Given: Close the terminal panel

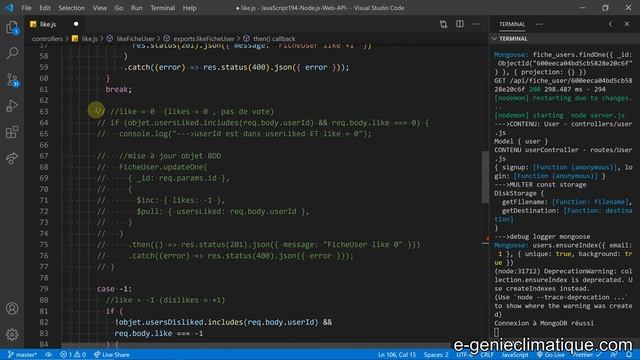Looking at the screenshot, I should [627, 24].
